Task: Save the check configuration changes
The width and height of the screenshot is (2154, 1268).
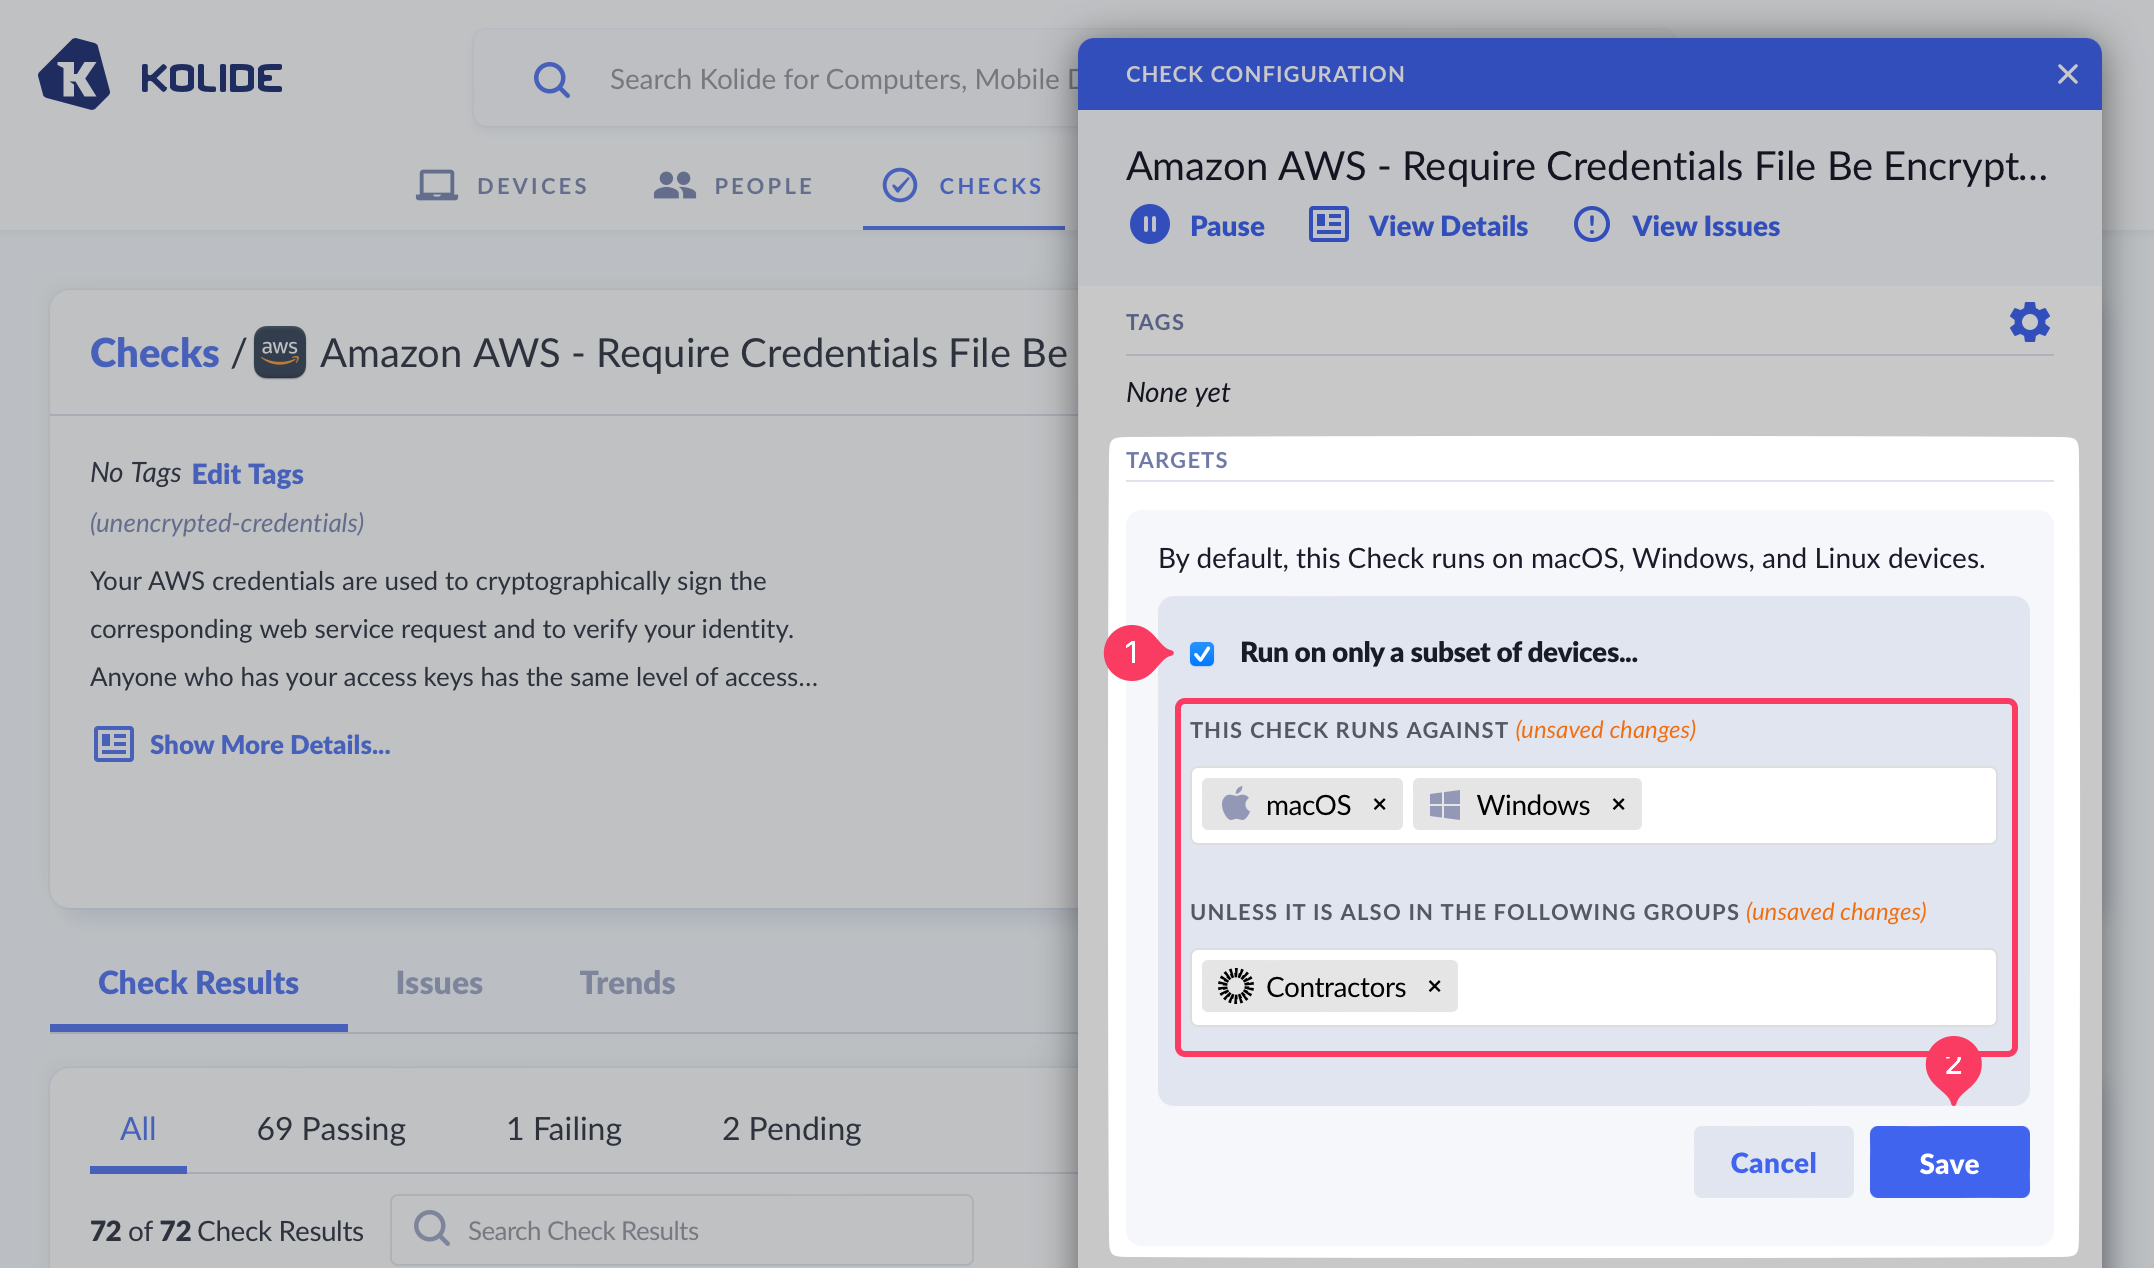Action: (x=1948, y=1162)
